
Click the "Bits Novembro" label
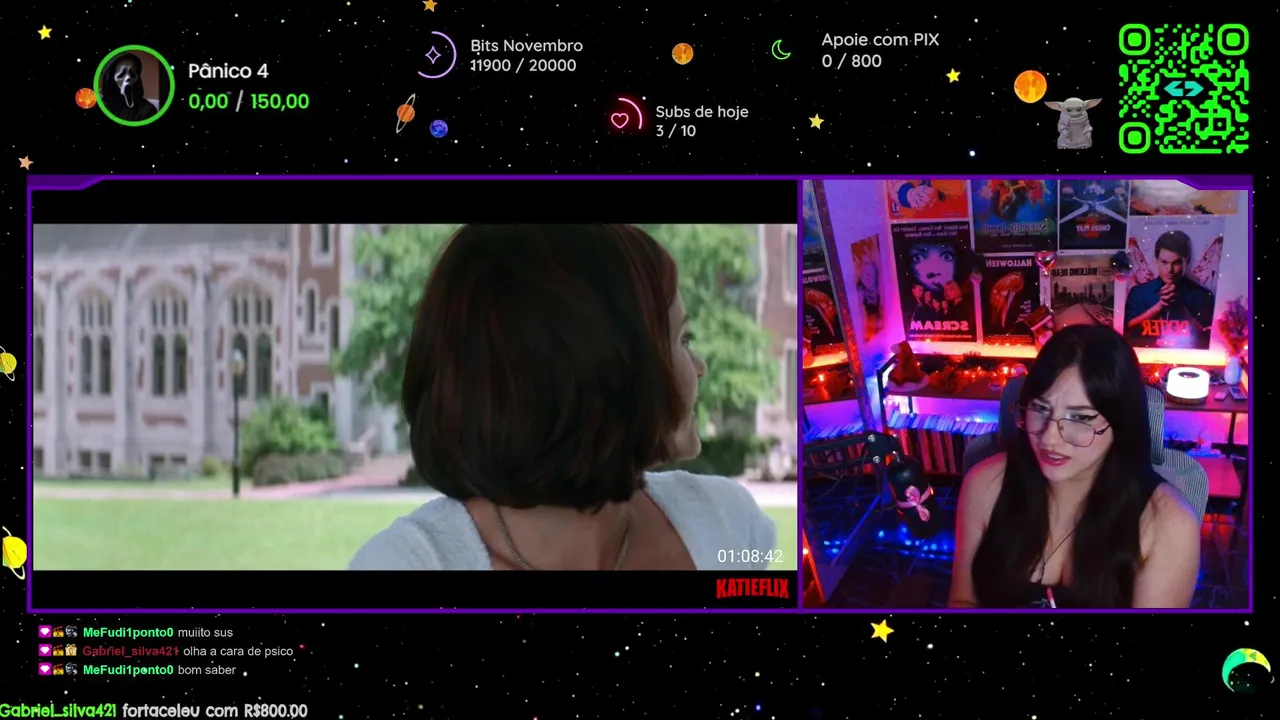pyautogui.click(x=526, y=46)
